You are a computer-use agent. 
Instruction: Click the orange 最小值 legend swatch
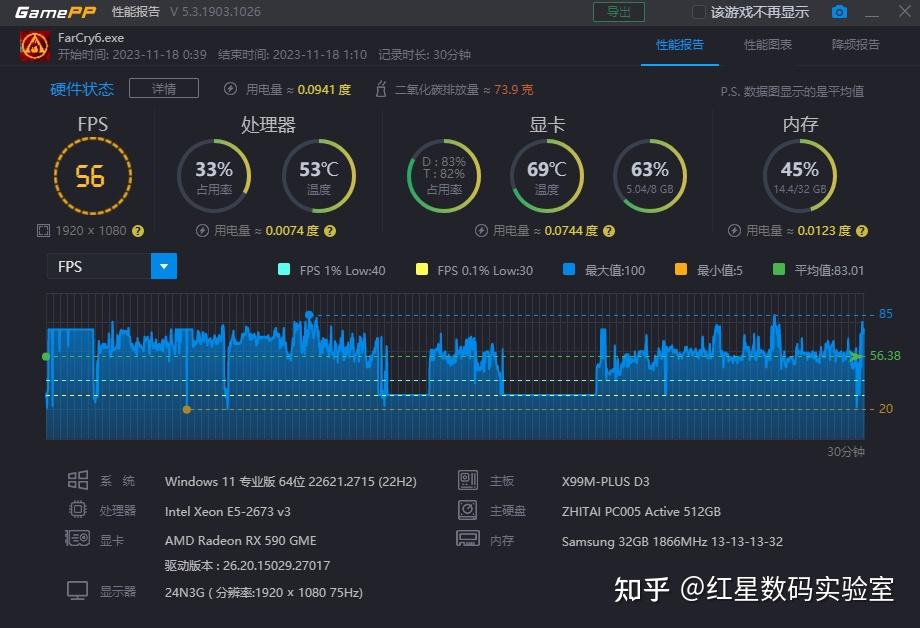click(x=681, y=269)
